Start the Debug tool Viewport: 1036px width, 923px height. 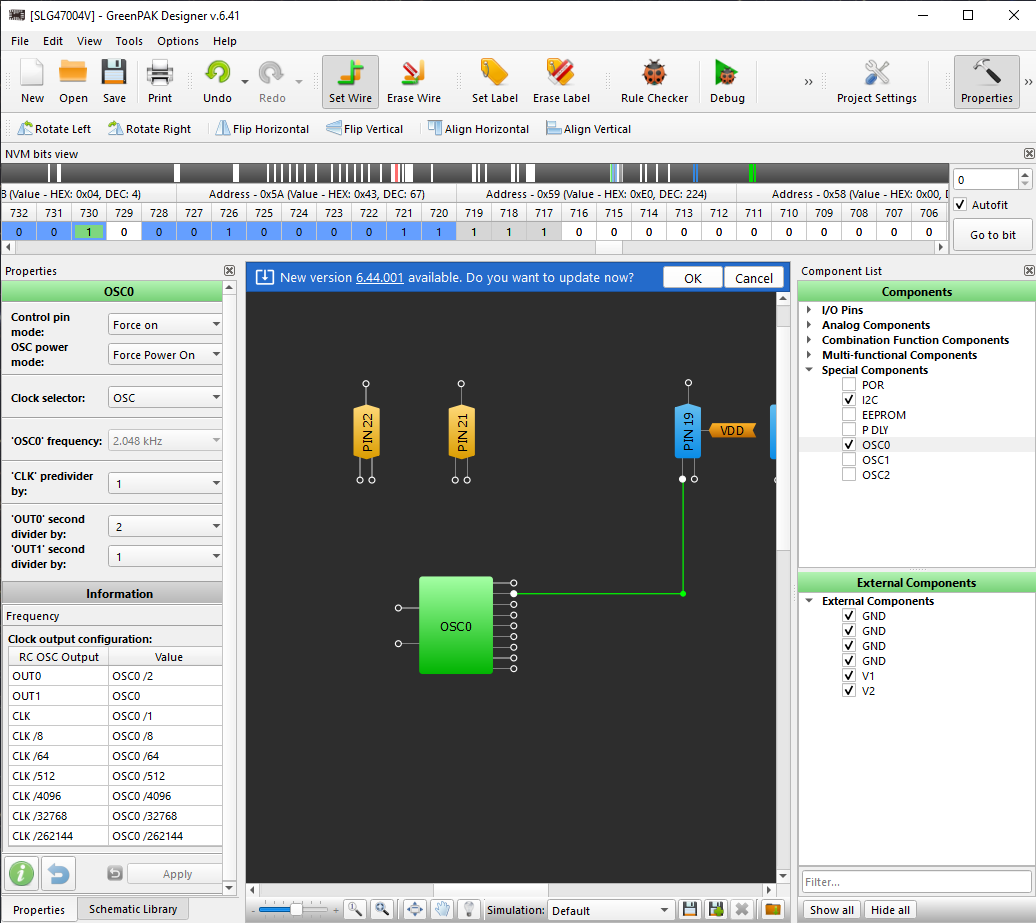[727, 81]
